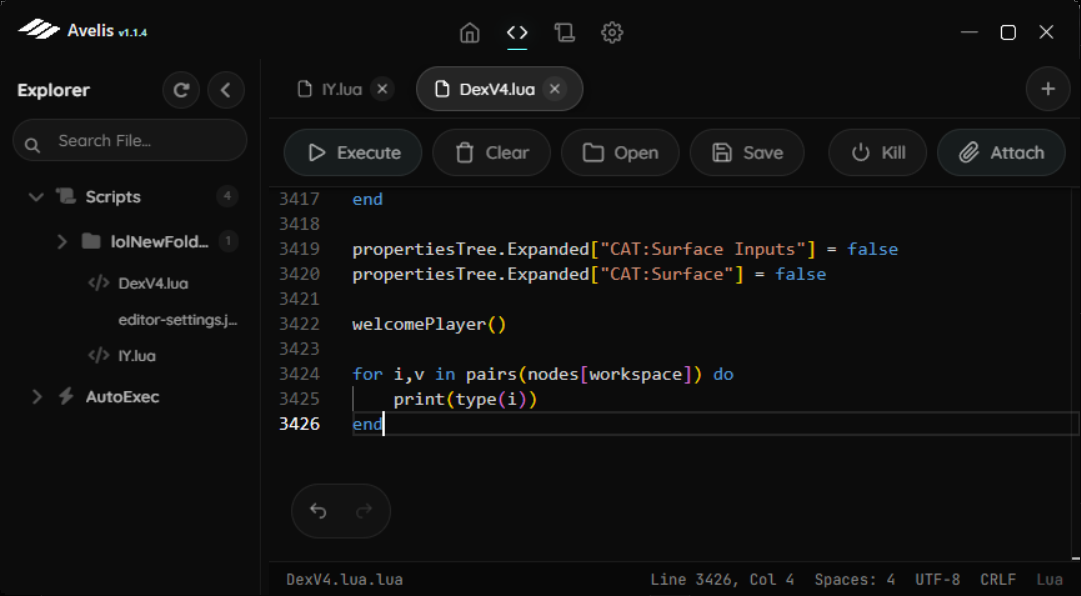The width and height of the screenshot is (1081, 596).
Task: Click DexV4.lua.lua filename in status bar
Action: (345, 579)
